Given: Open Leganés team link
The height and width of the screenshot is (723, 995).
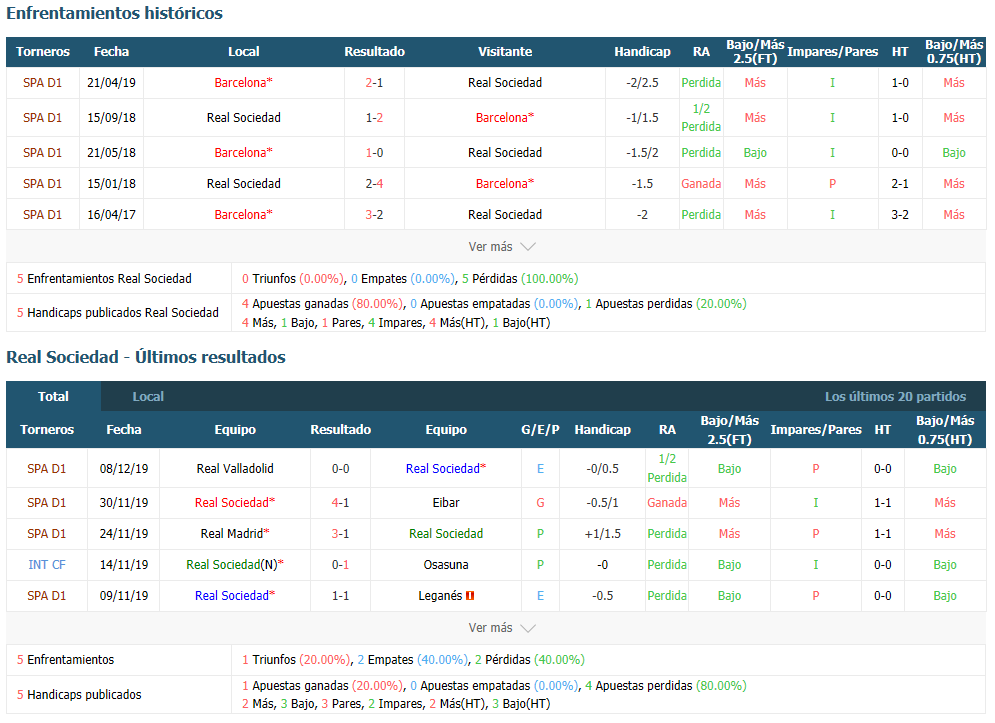Looking at the screenshot, I should point(440,596).
